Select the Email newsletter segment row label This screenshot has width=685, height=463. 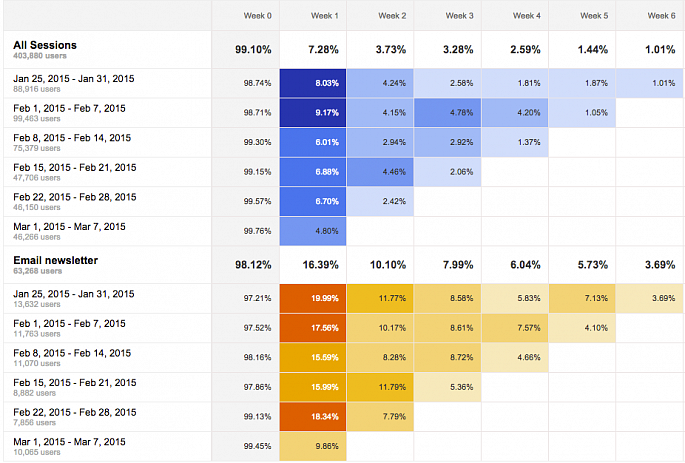(55, 260)
